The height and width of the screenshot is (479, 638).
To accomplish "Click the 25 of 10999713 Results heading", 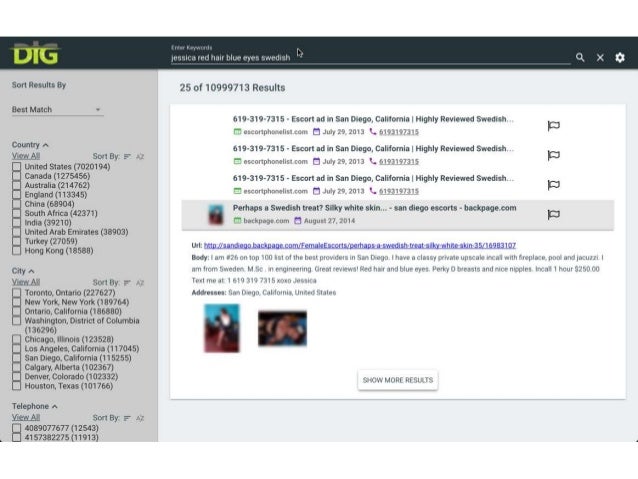I will [x=232, y=87].
